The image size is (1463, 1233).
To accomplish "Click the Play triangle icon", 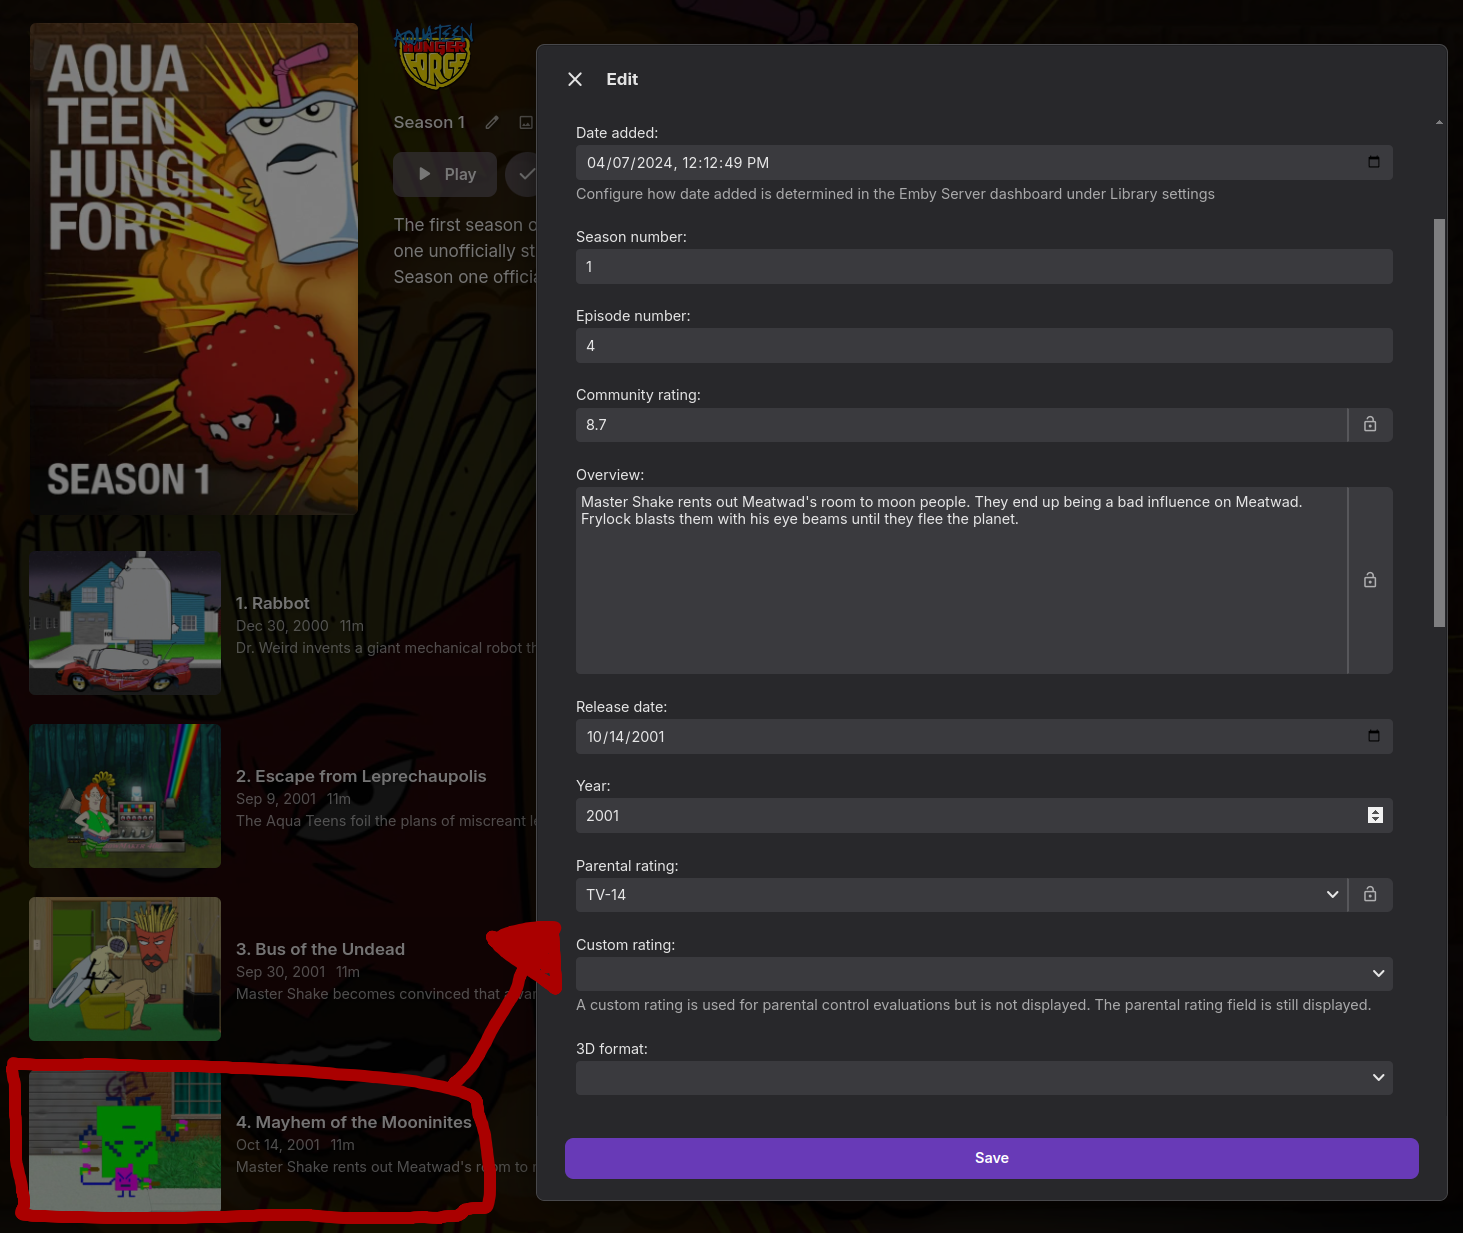I will point(425,174).
